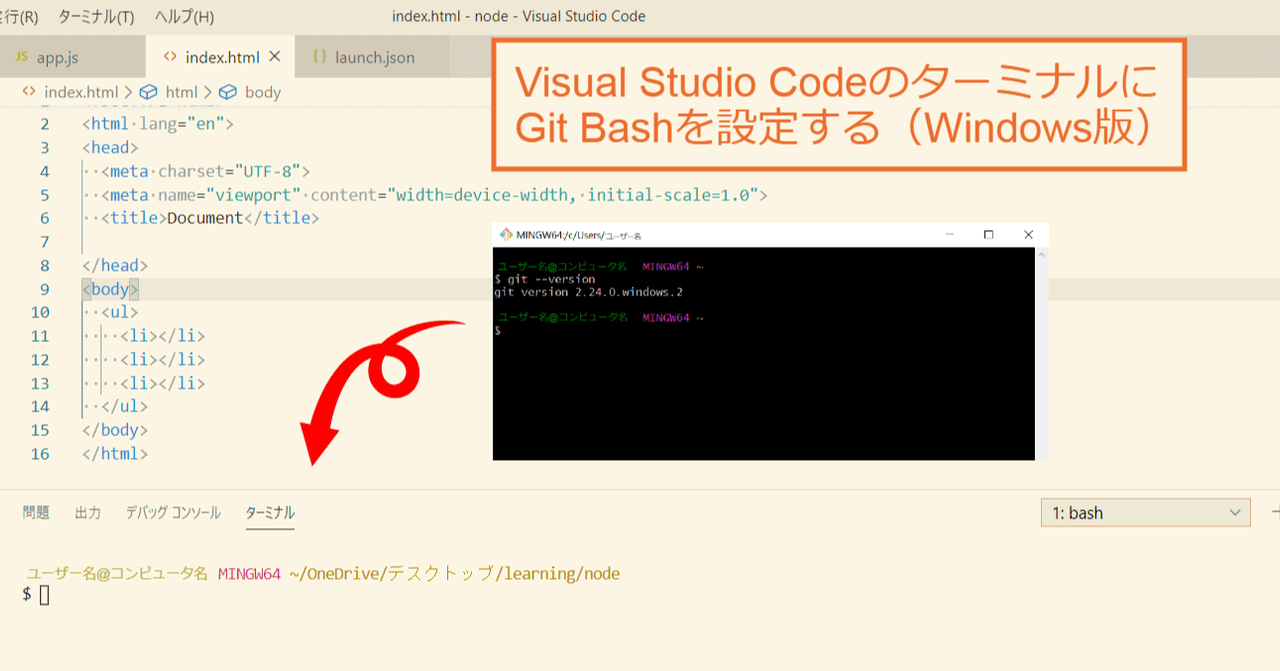Select the ターミナル panel tab
The image size is (1280, 671).
click(268, 512)
